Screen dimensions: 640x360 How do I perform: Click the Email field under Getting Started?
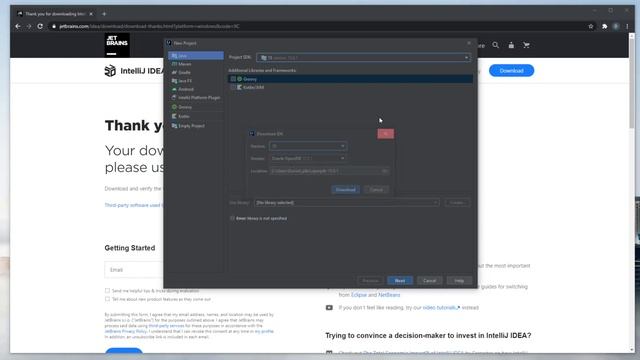134,270
